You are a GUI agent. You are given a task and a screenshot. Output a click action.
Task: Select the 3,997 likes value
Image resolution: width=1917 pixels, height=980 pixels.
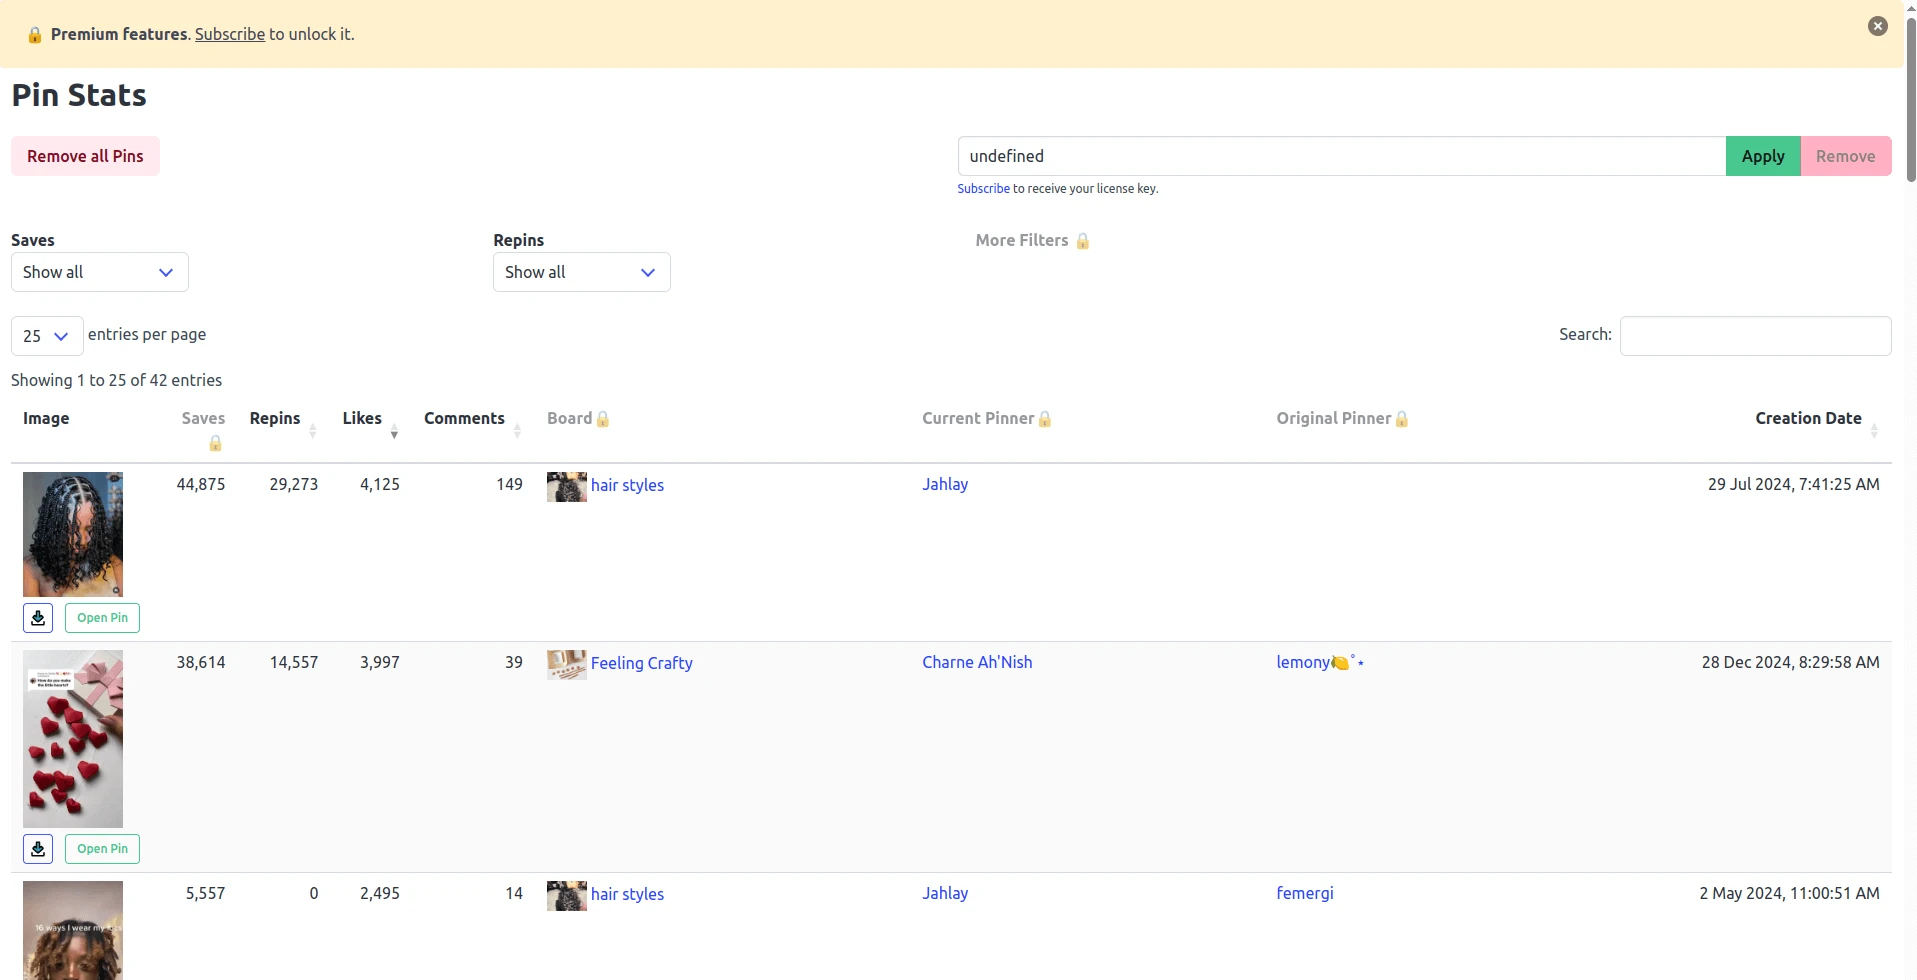pos(380,662)
